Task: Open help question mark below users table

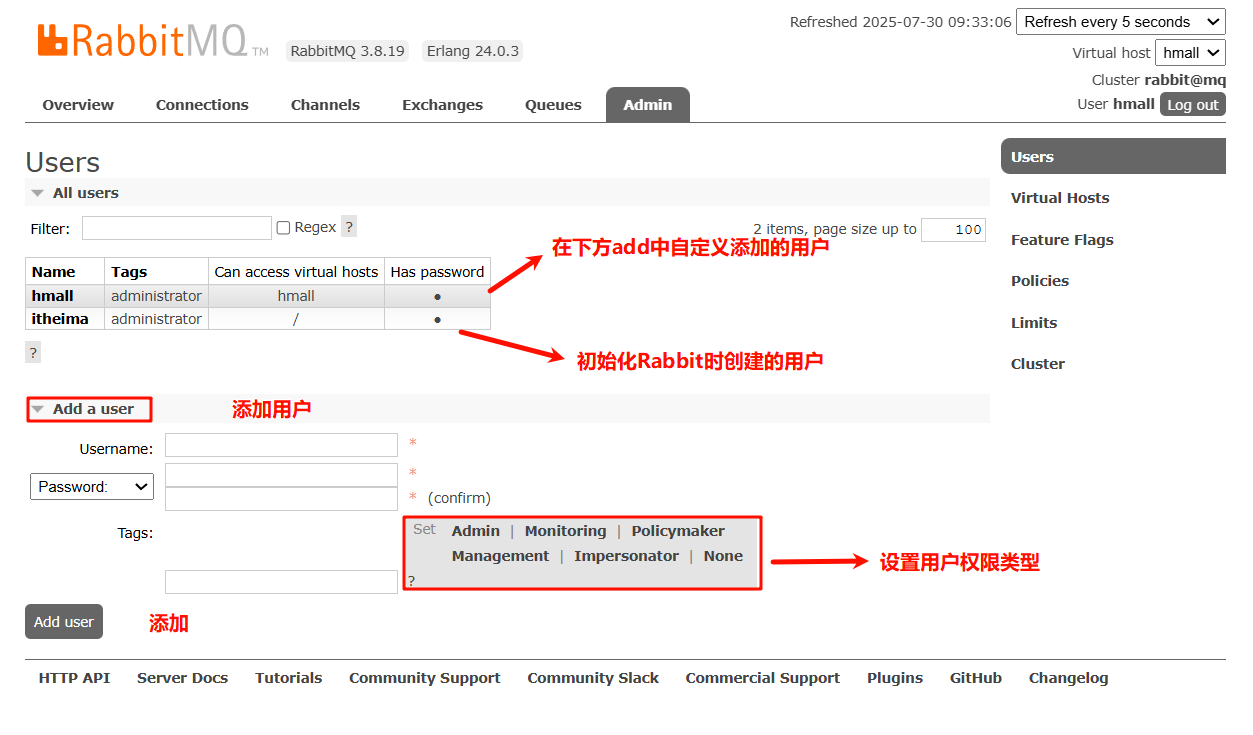Action: [x=33, y=352]
